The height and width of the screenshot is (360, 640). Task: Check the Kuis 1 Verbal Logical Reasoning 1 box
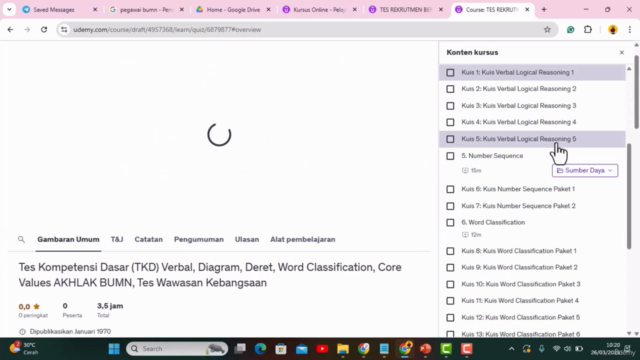(x=450, y=73)
